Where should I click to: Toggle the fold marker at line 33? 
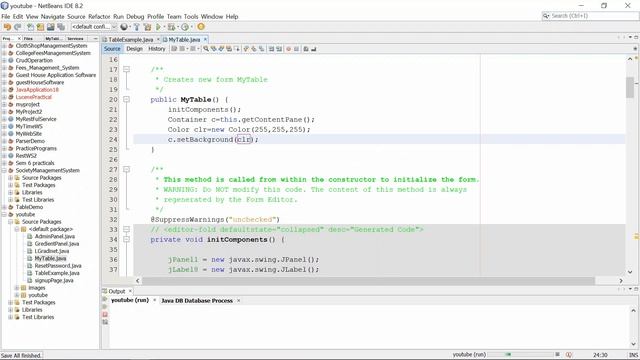pyautogui.click(x=127, y=229)
